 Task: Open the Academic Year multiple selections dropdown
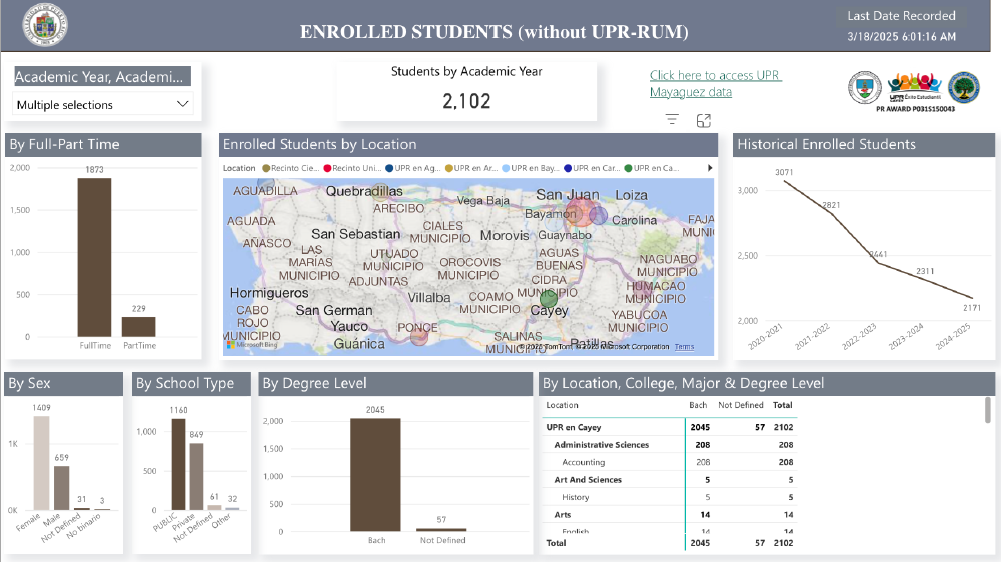[103, 104]
